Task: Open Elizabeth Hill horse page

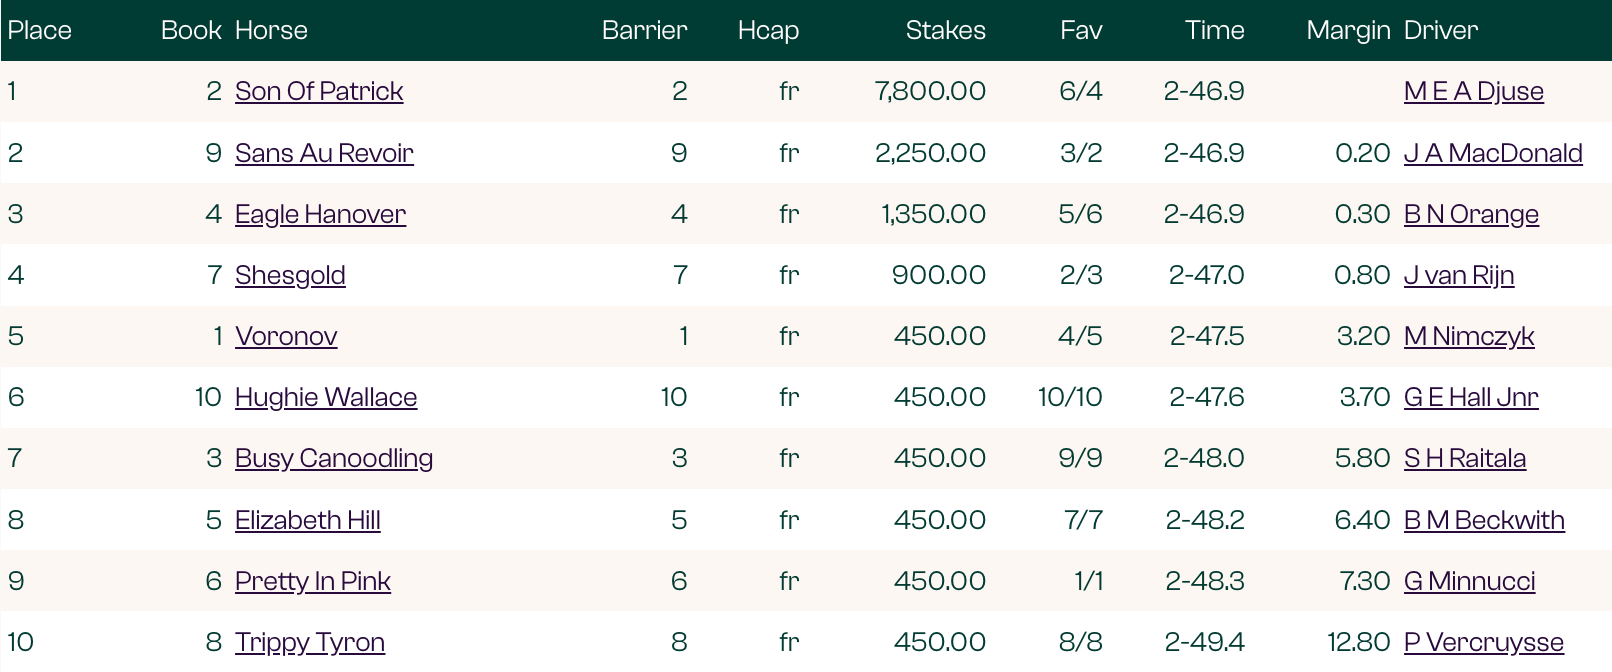Action: tap(308, 520)
